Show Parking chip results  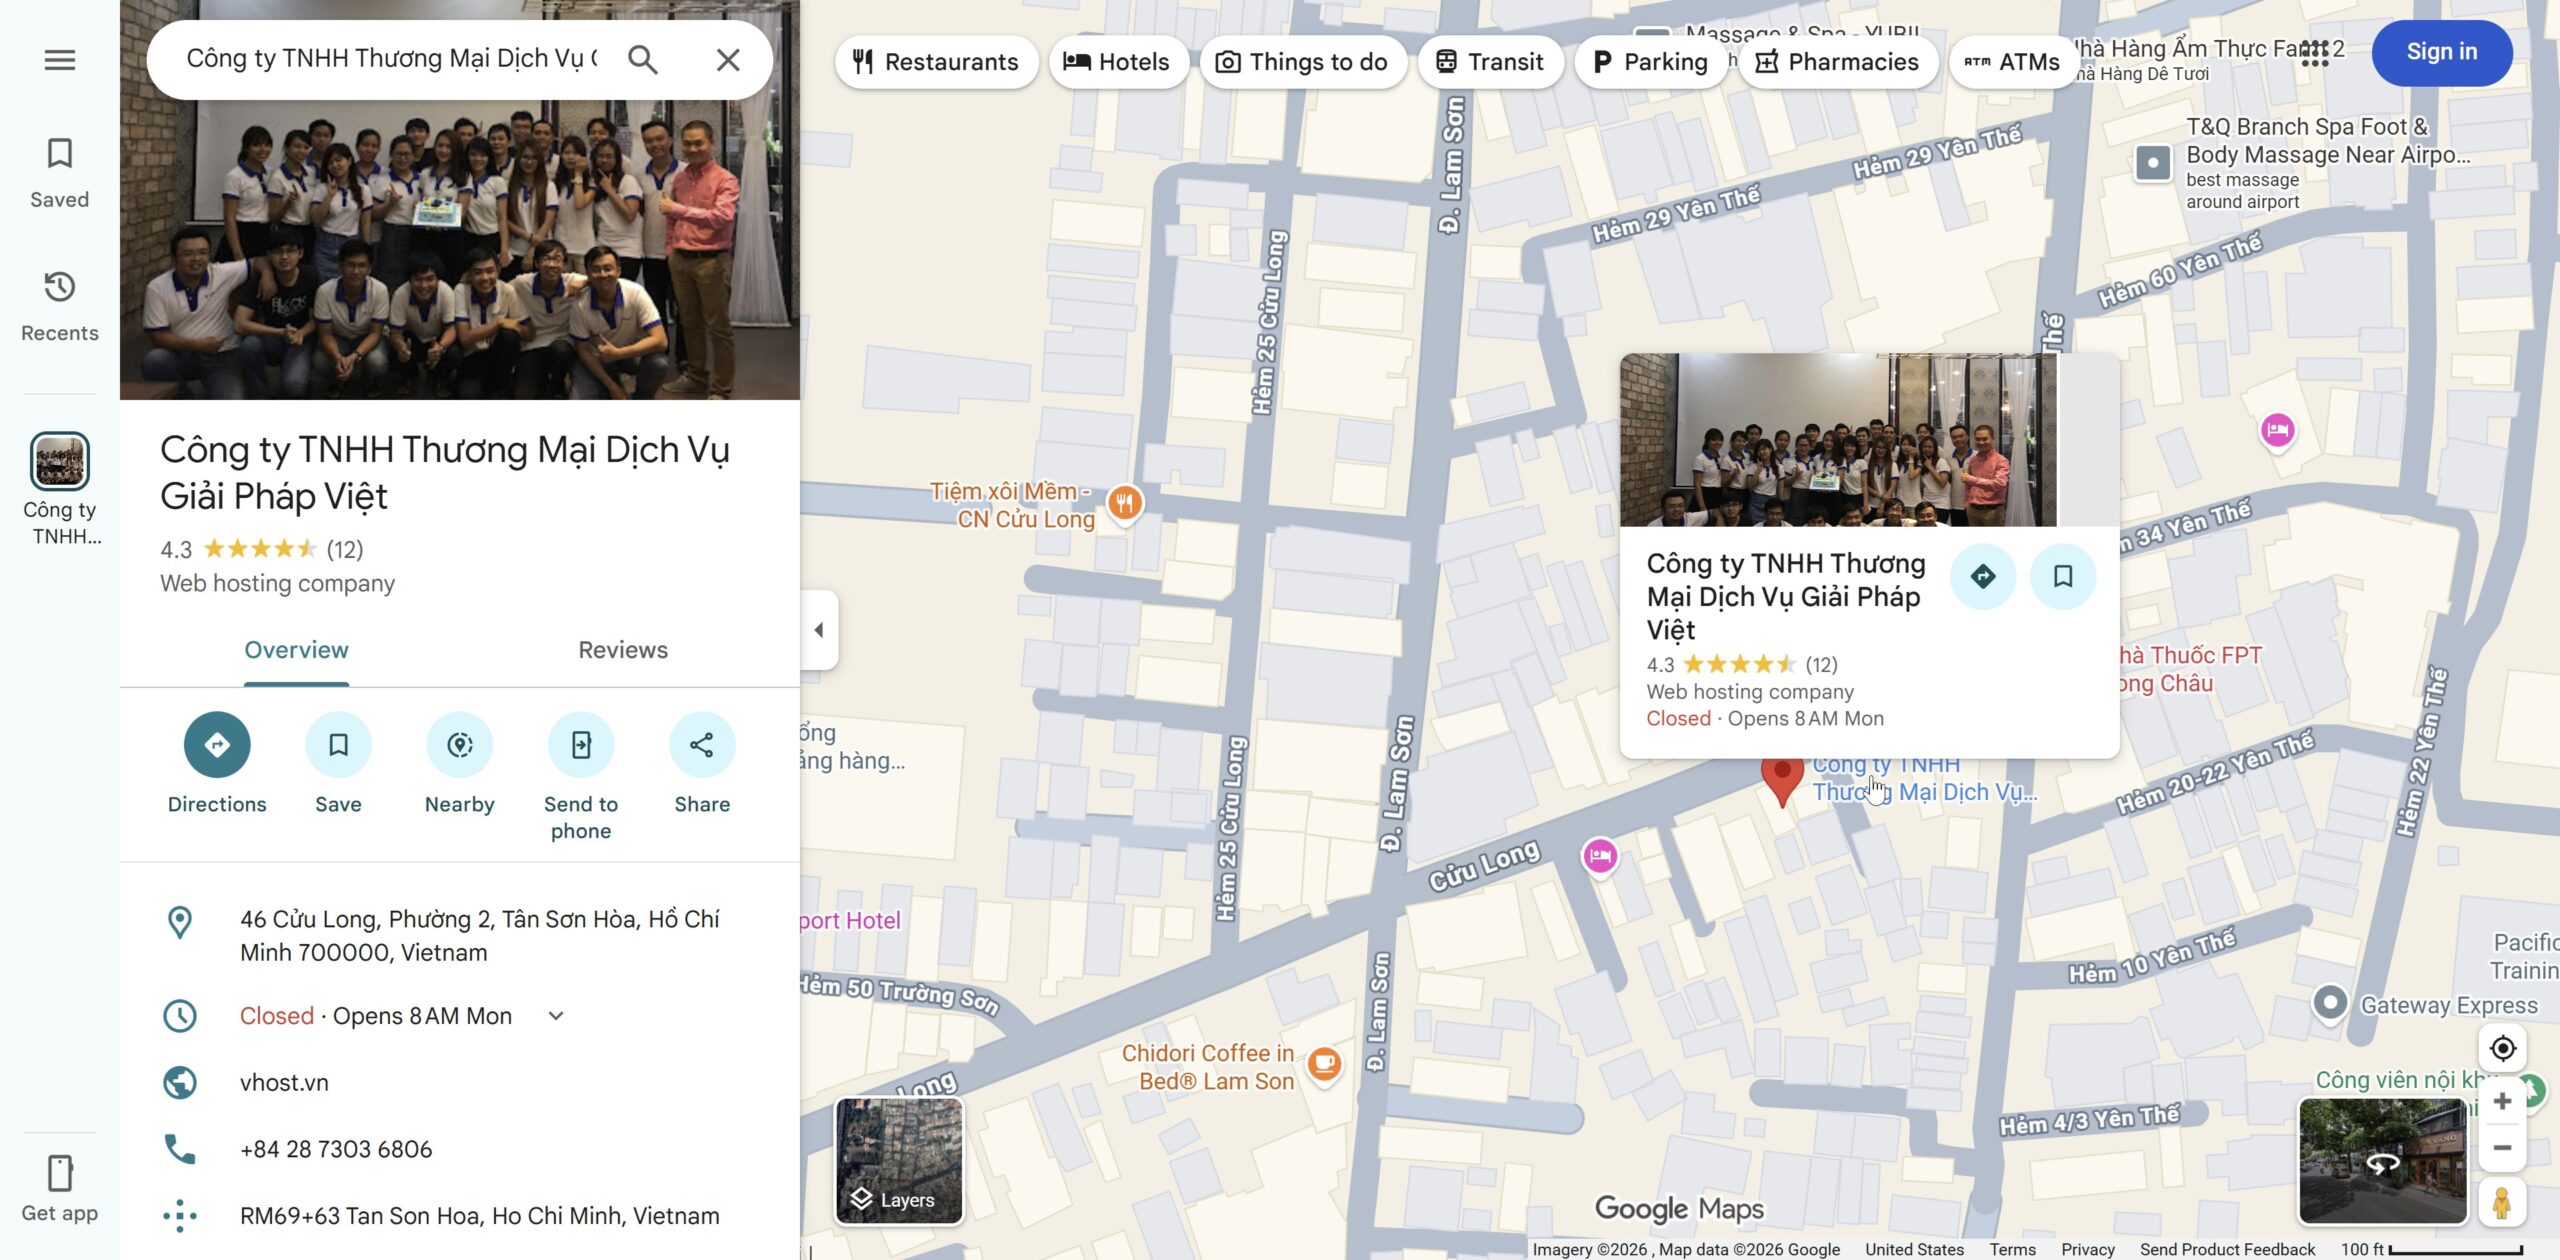1650,62
